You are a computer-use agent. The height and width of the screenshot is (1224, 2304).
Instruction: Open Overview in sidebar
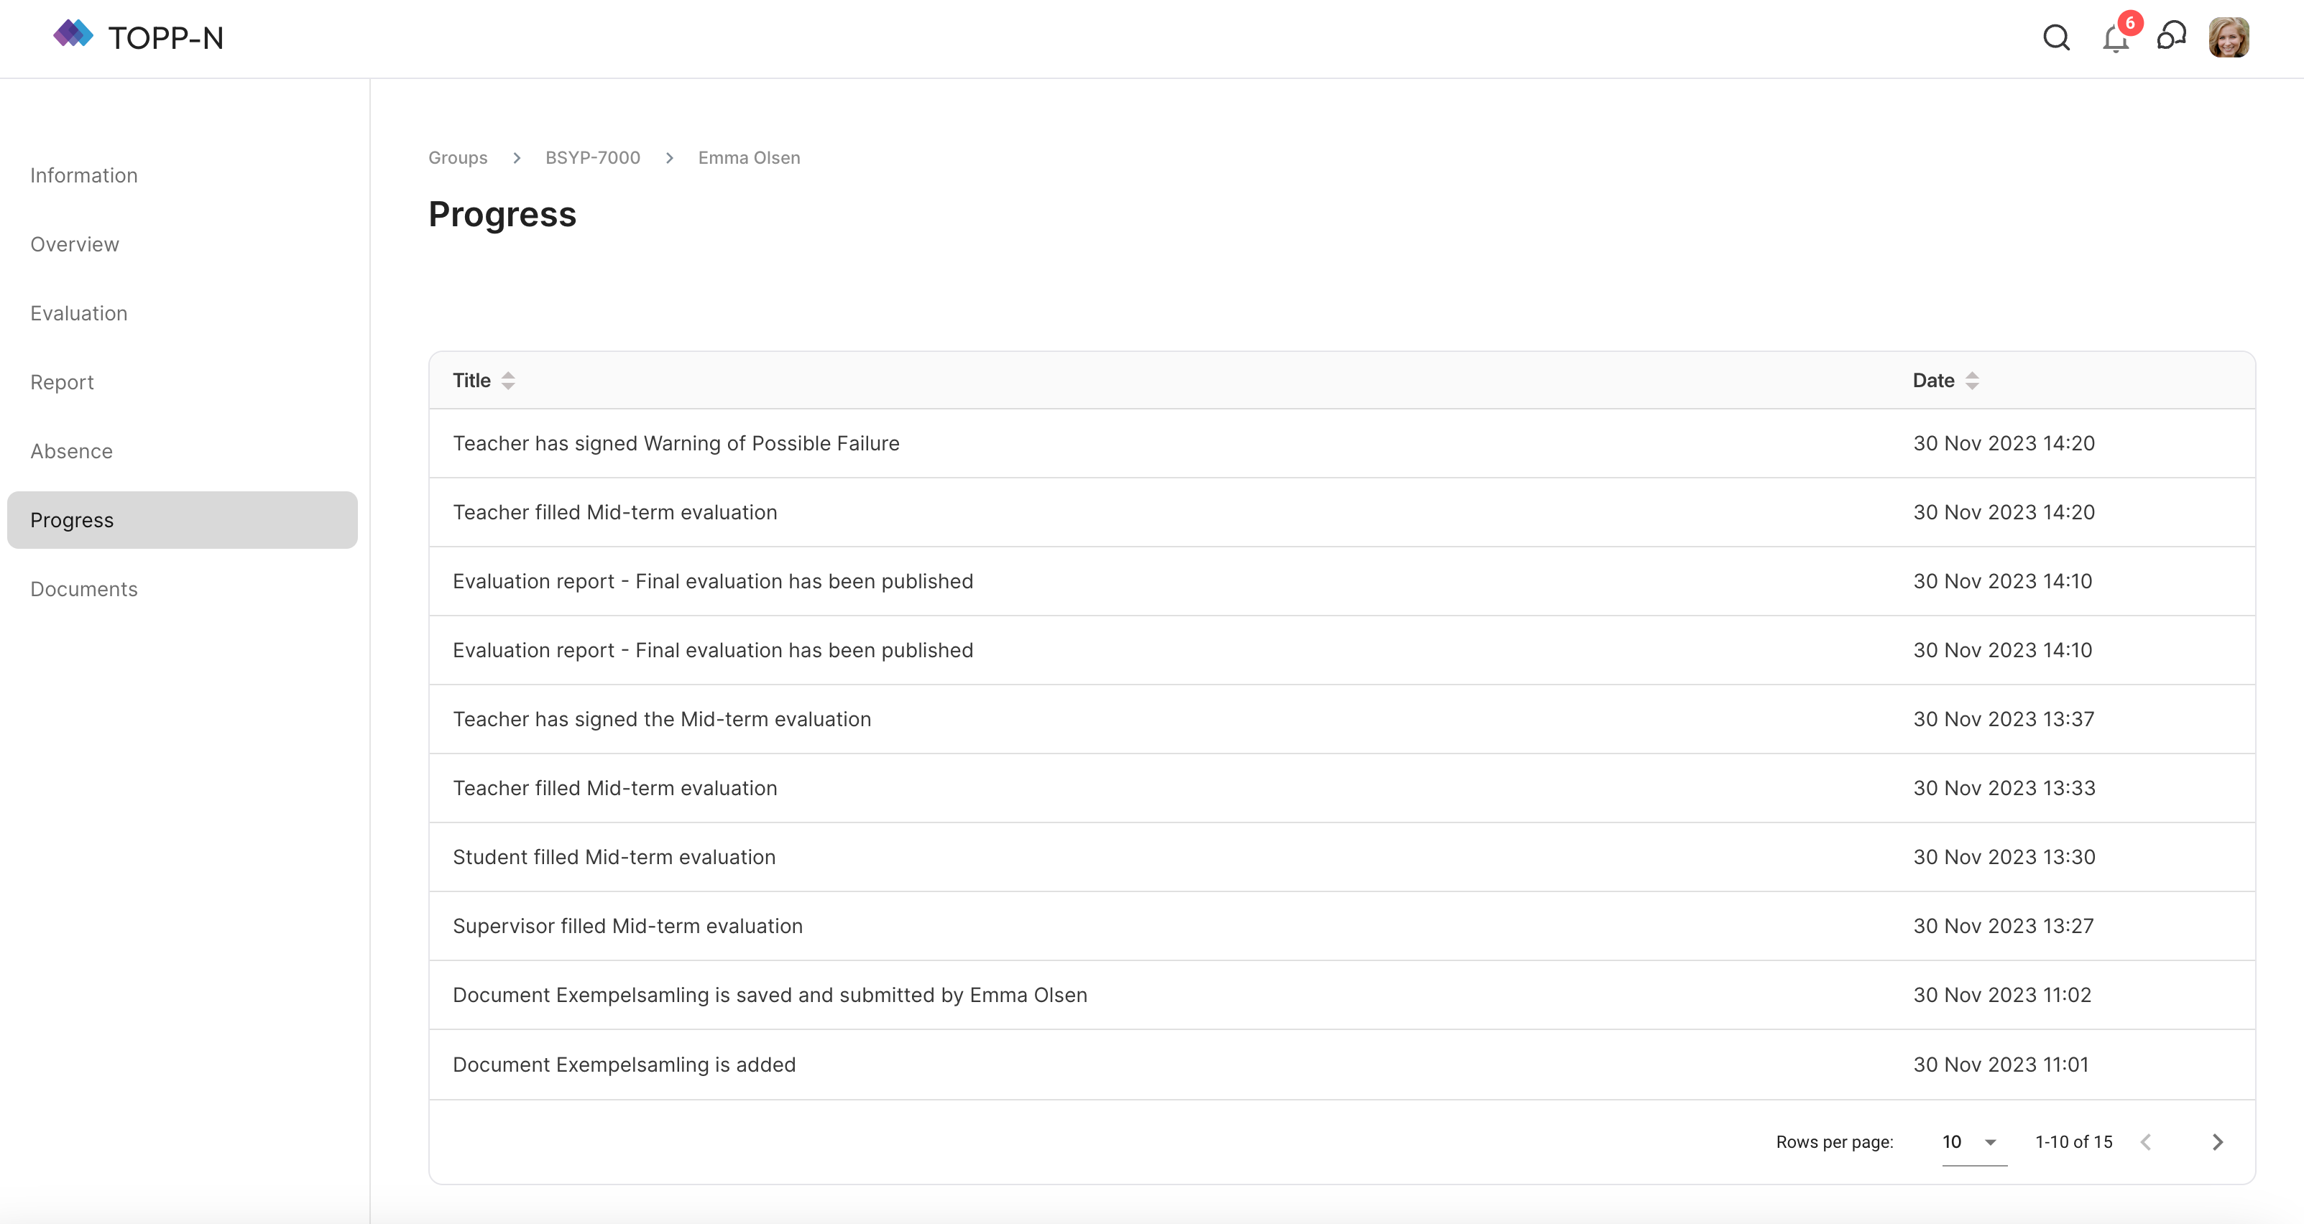[x=75, y=244]
